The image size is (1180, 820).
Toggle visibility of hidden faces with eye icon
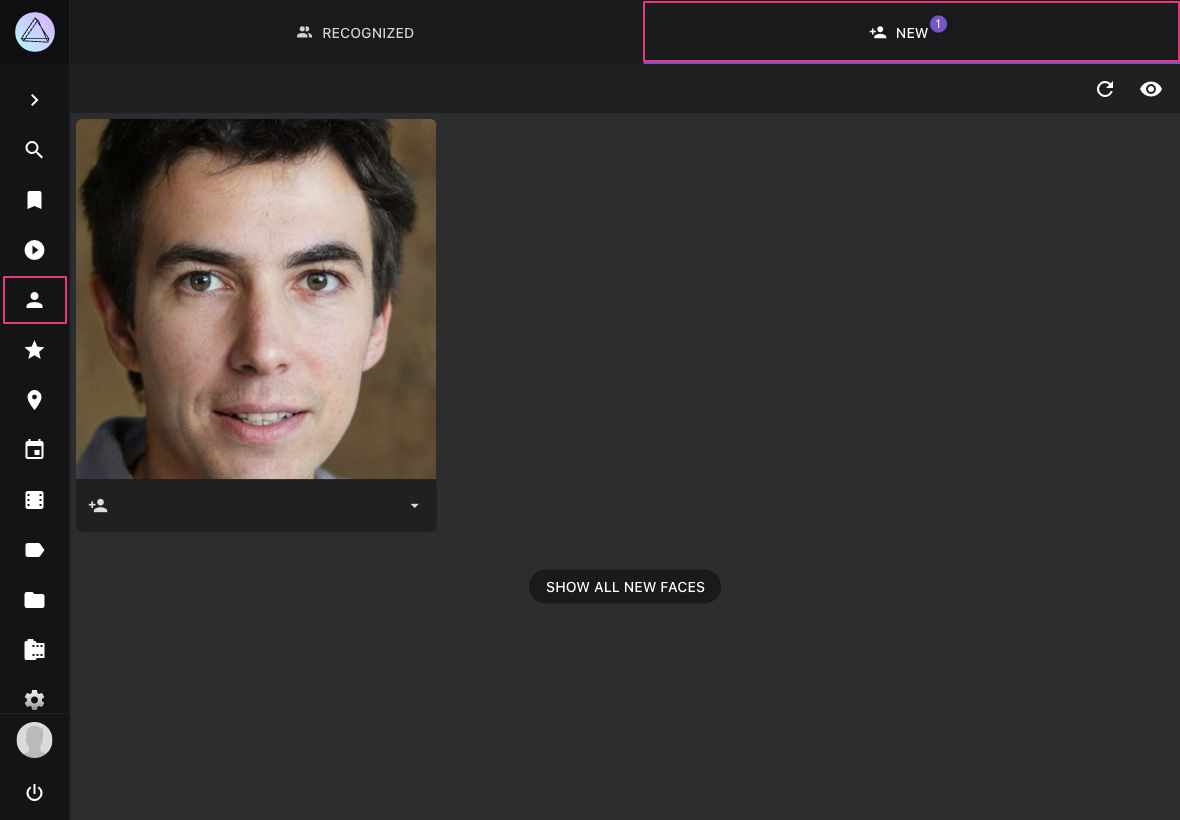tap(1151, 89)
